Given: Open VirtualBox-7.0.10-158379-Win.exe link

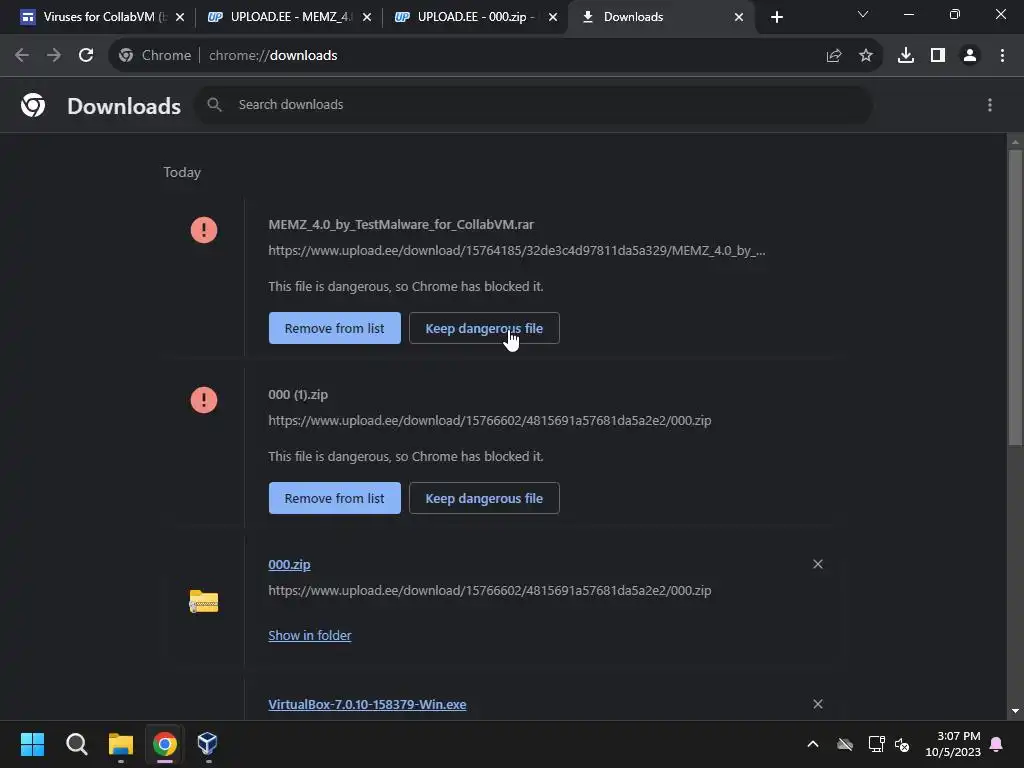Looking at the screenshot, I should (367, 705).
